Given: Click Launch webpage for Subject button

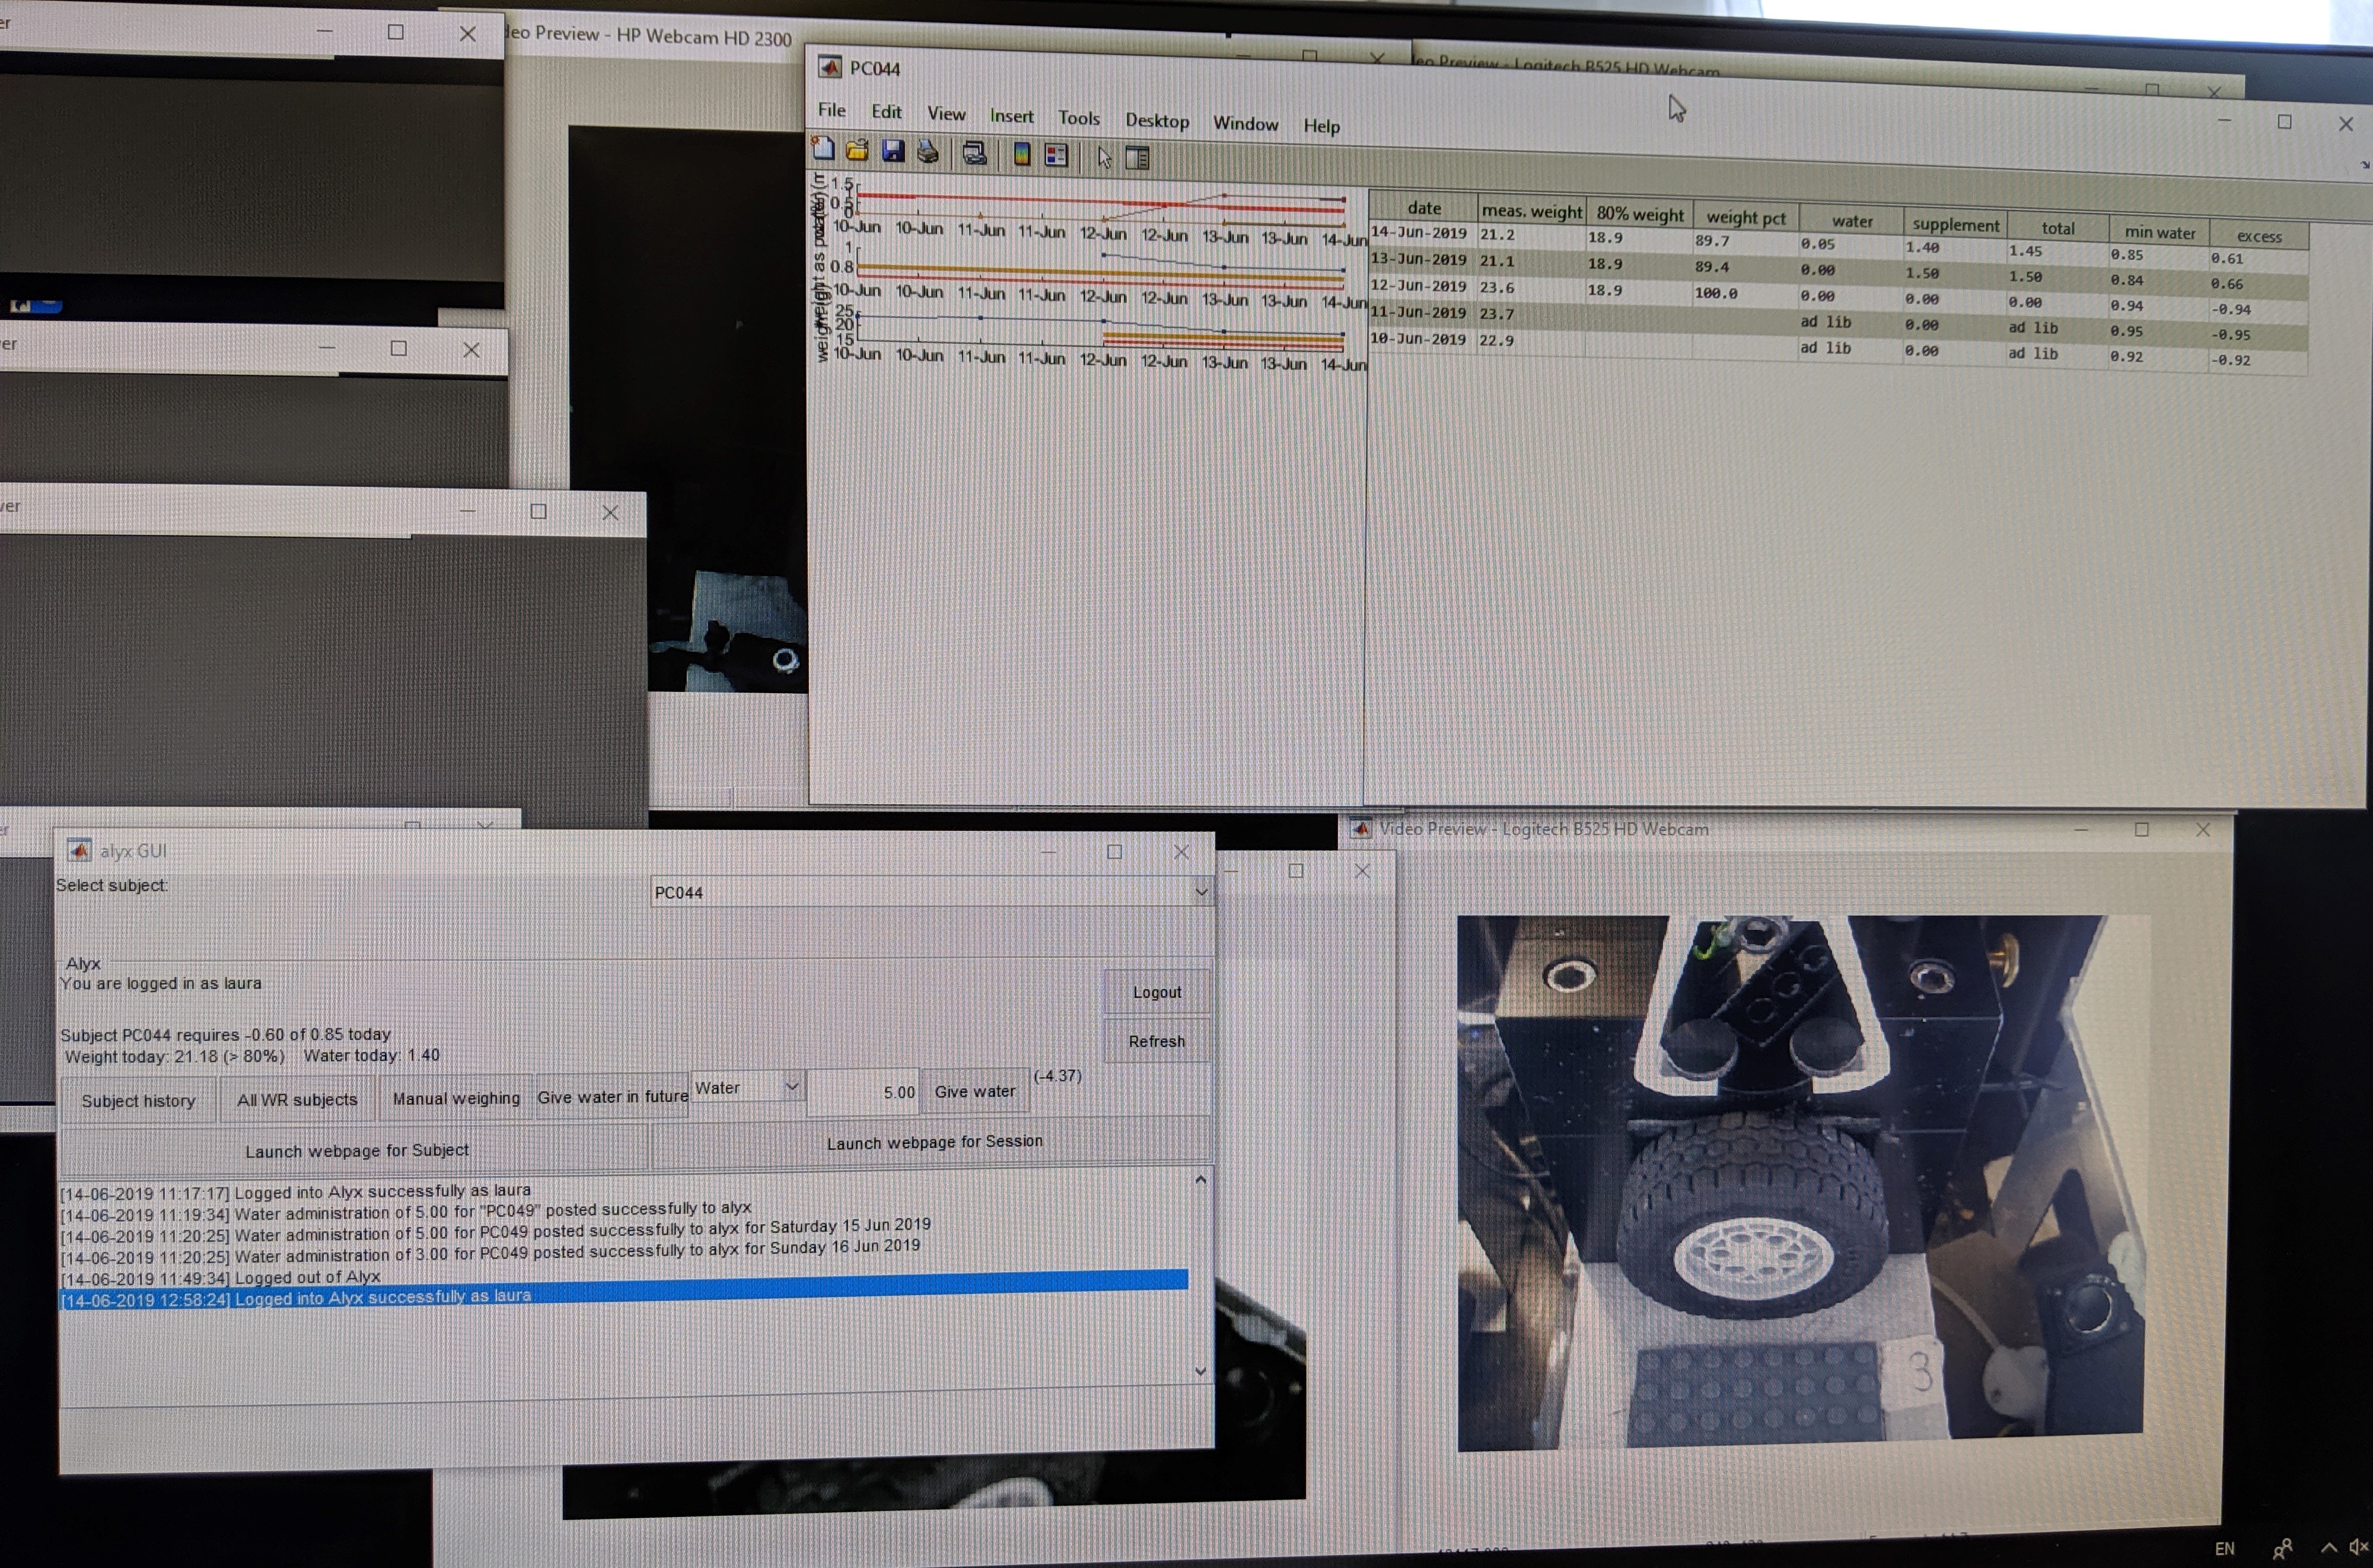Looking at the screenshot, I should pos(356,1150).
